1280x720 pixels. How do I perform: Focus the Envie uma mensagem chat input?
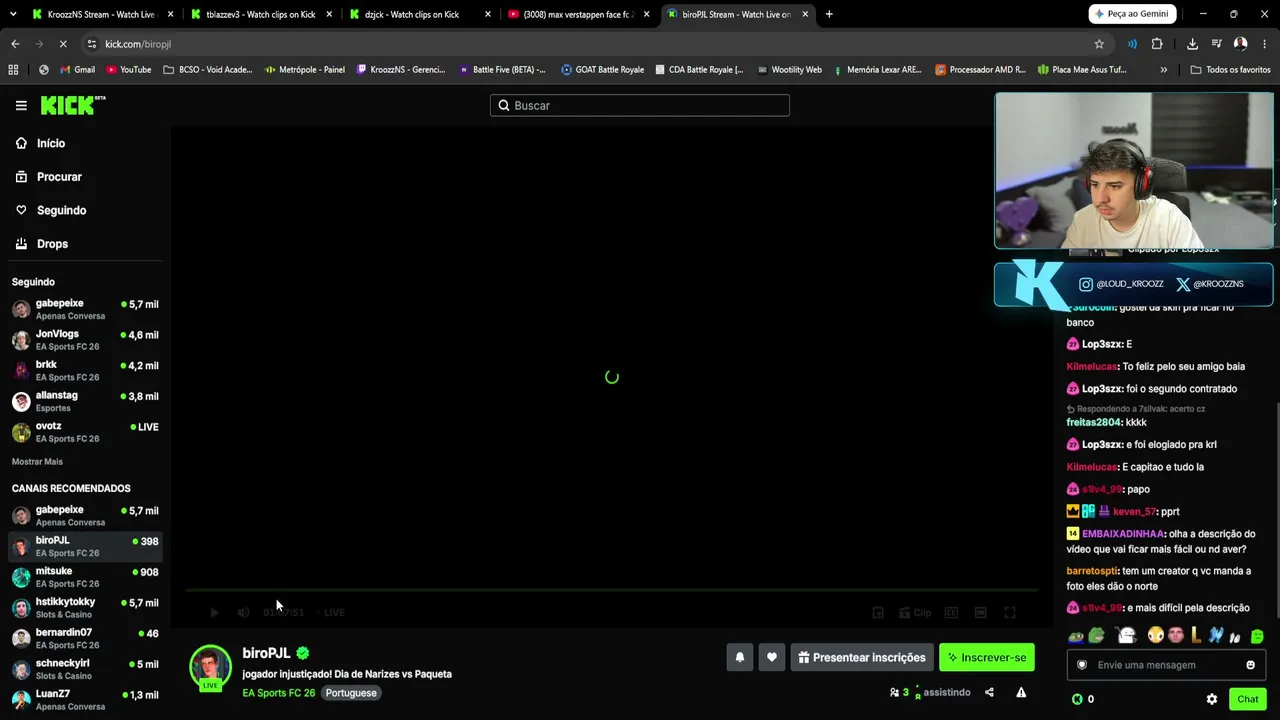pos(1166,665)
